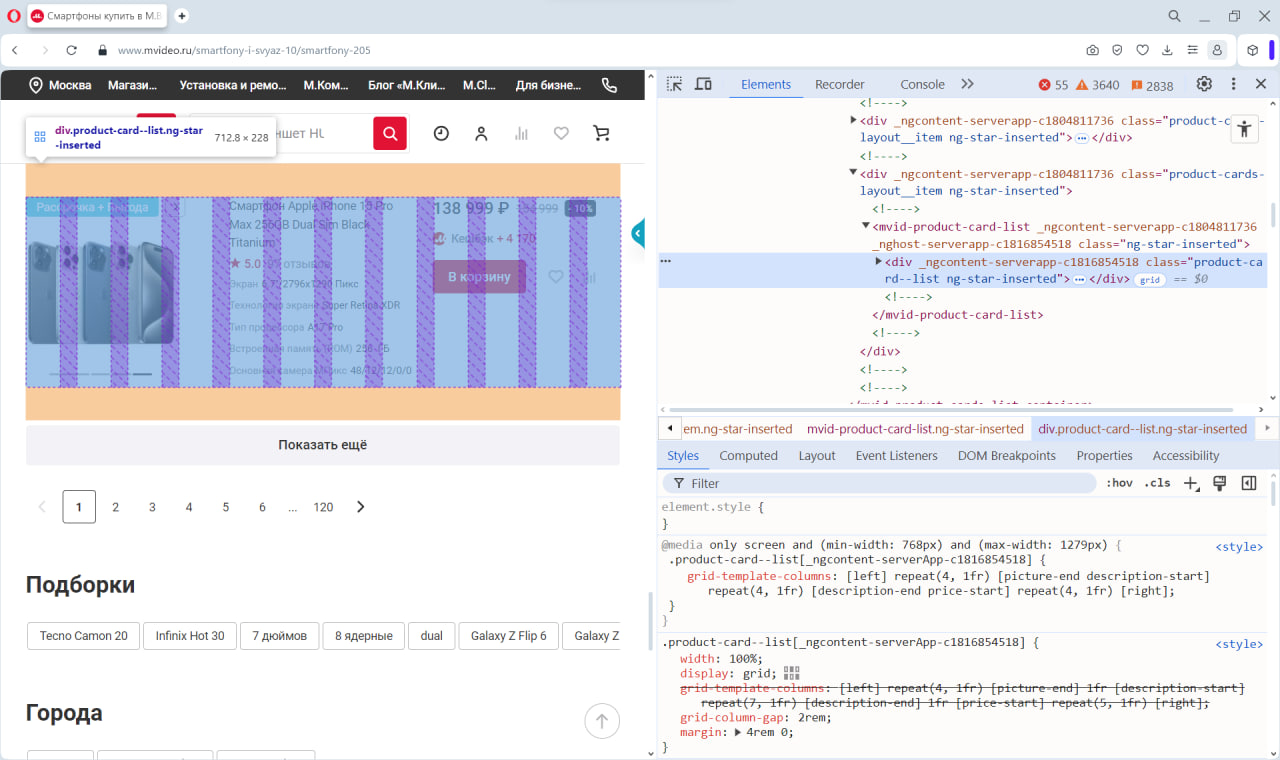
Task: Click the 3640 warnings counter
Action: click(x=1098, y=85)
